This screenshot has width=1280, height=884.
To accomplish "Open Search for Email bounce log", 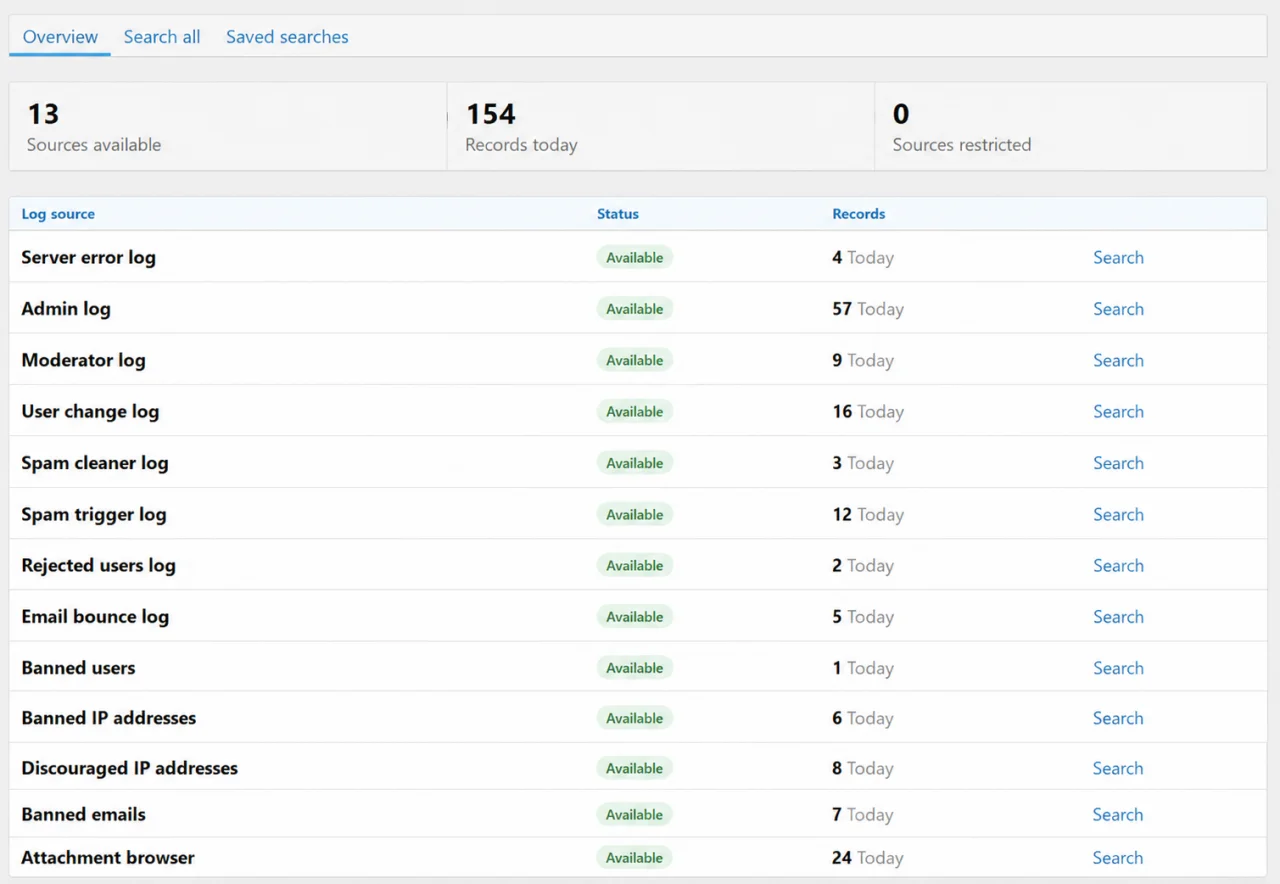I will 1118,617.
